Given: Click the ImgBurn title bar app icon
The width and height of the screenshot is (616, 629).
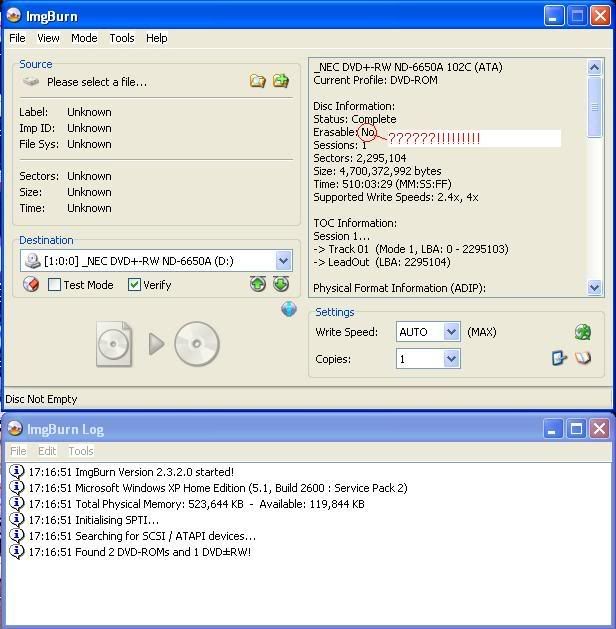Looking at the screenshot, I should pyautogui.click(x=14, y=16).
